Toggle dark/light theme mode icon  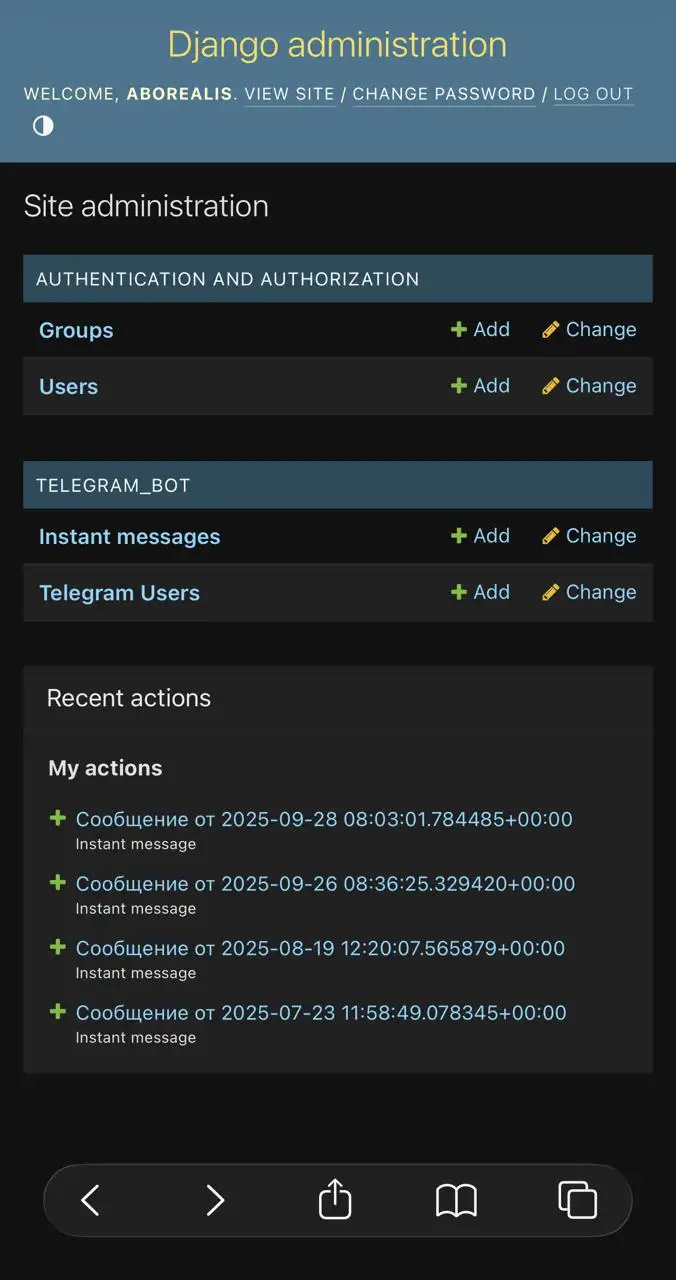pos(43,126)
